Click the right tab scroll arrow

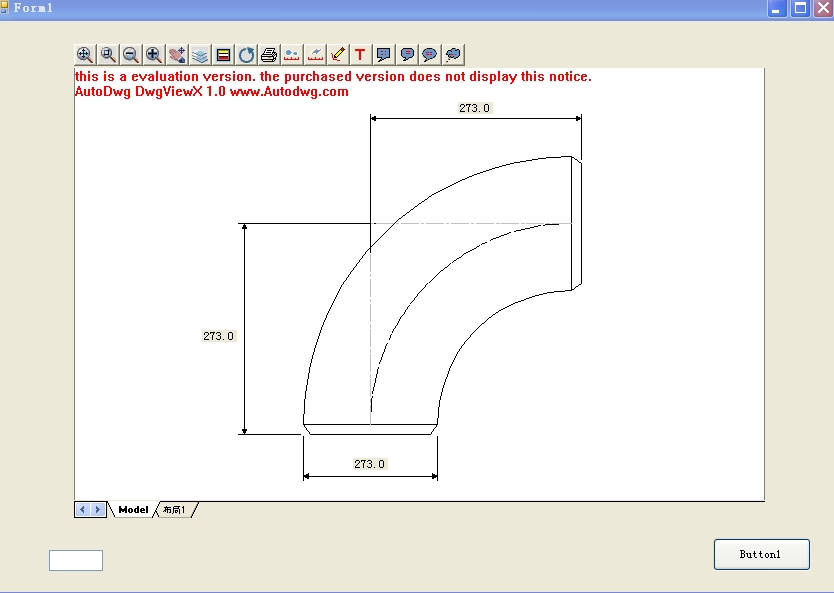click(x=97, y=510)
